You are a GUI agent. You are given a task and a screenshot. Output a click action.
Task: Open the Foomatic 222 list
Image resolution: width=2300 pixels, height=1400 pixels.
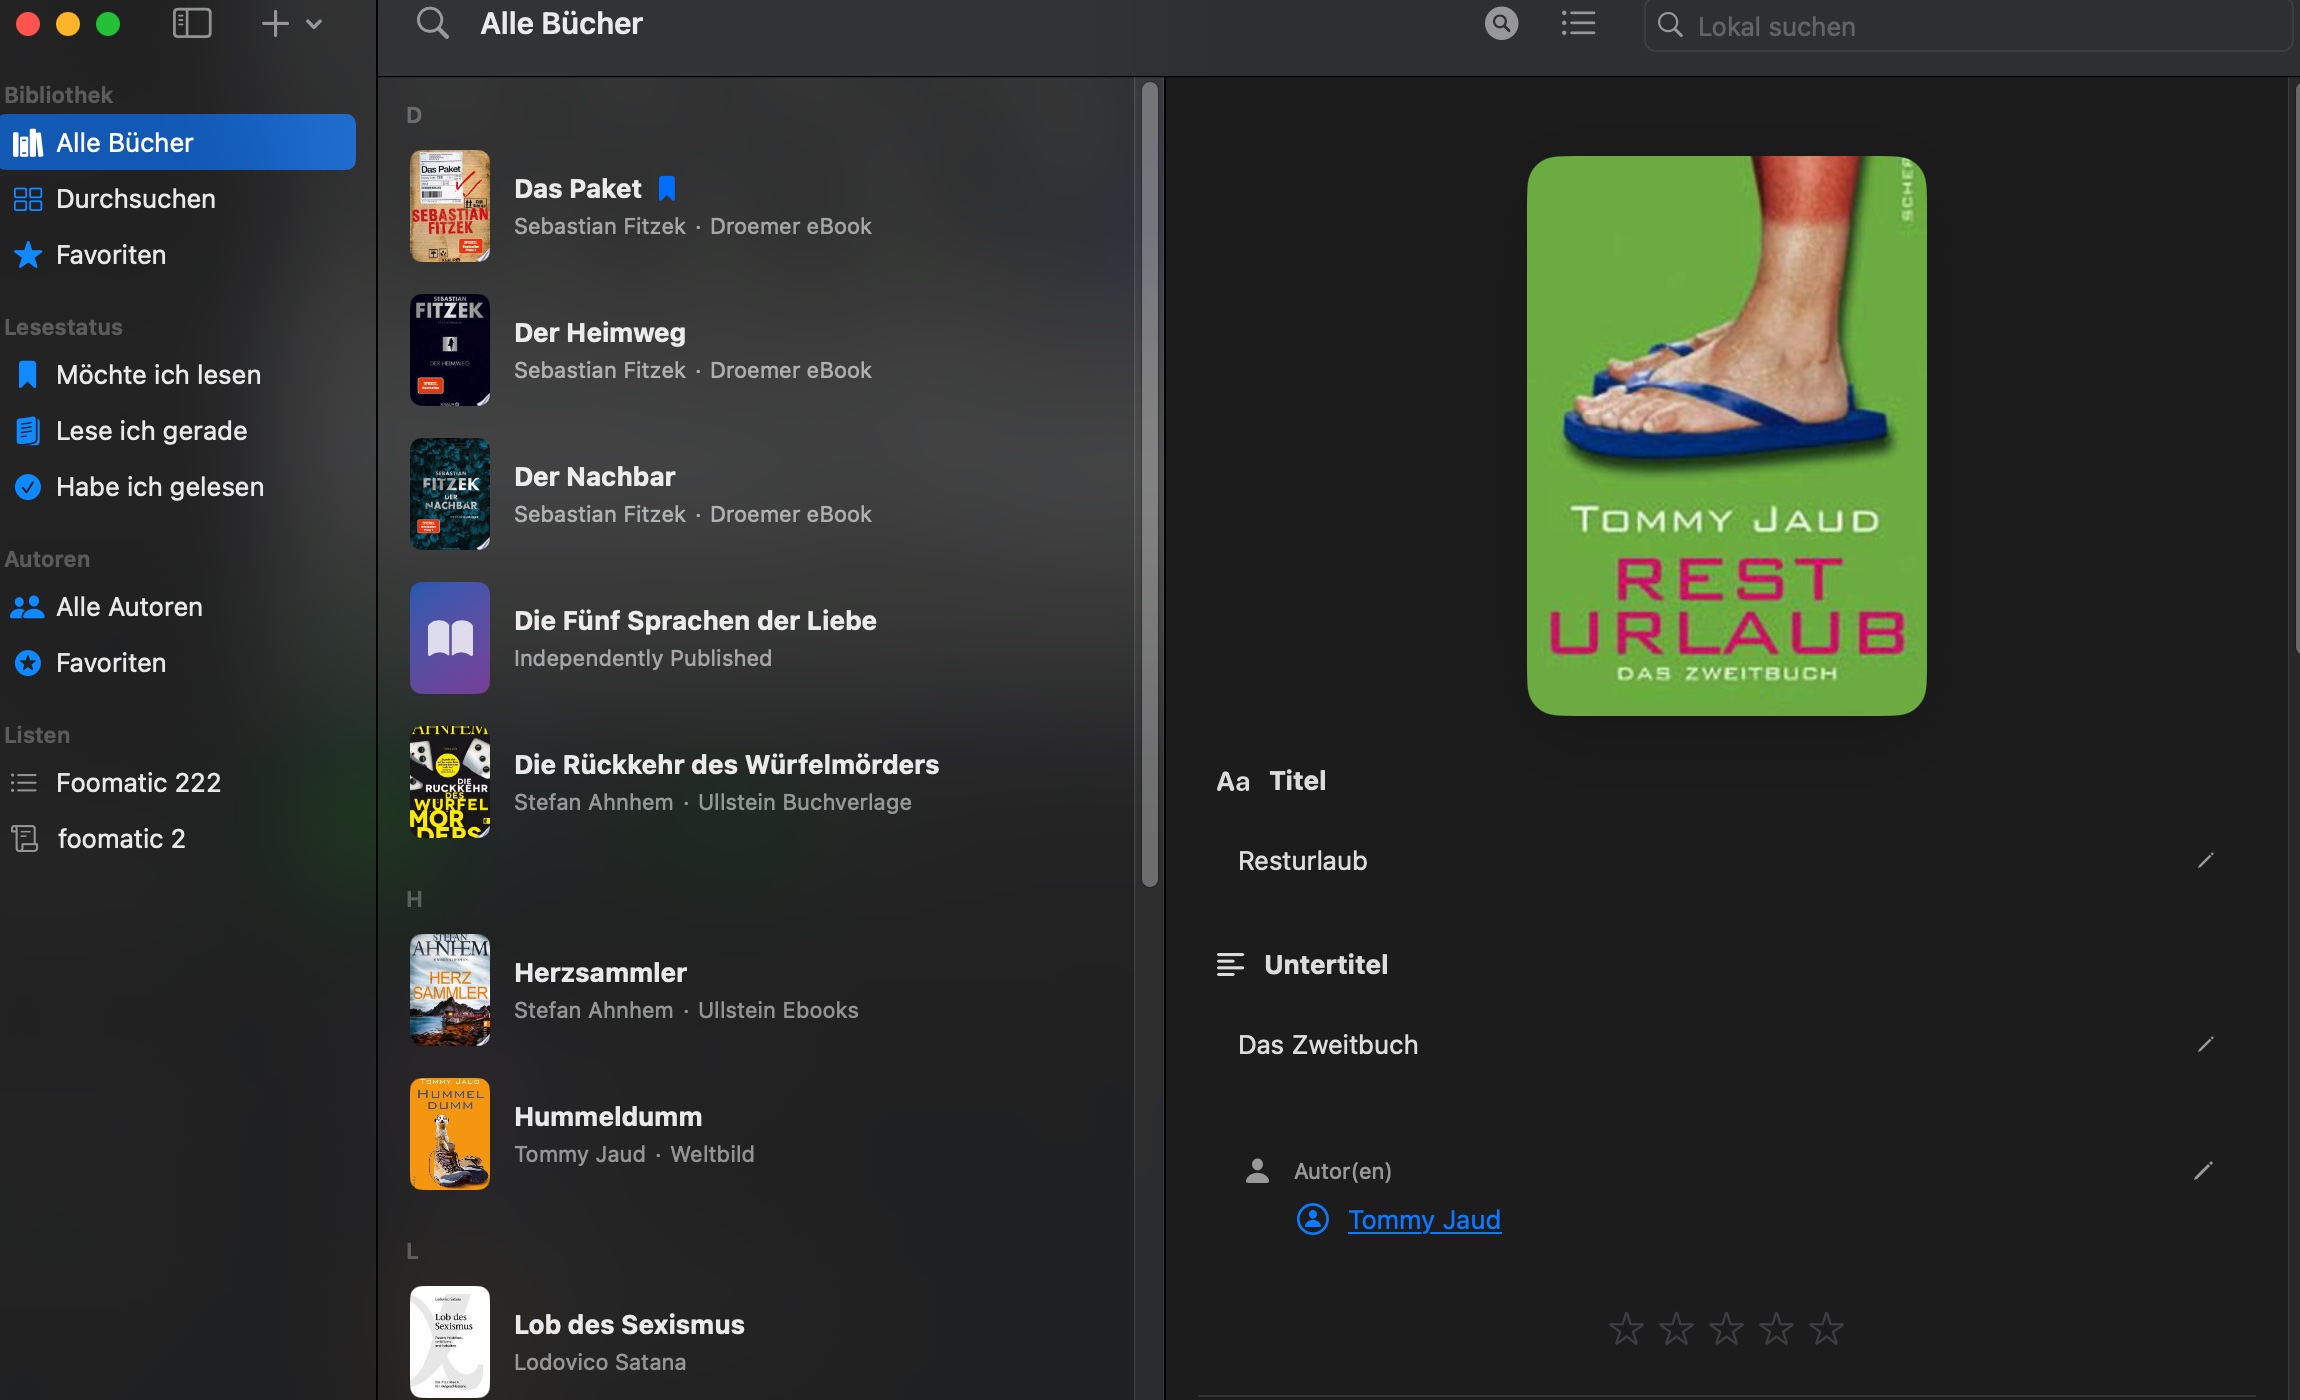coord(138,782)
